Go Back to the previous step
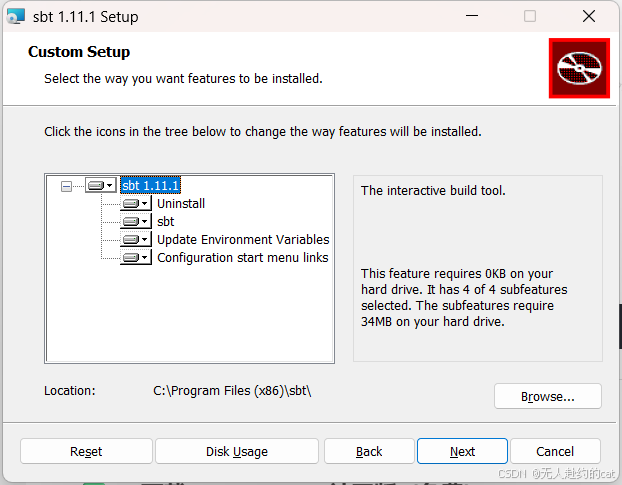The height and width of the screenshot is (485, 622). click(369, 451)
